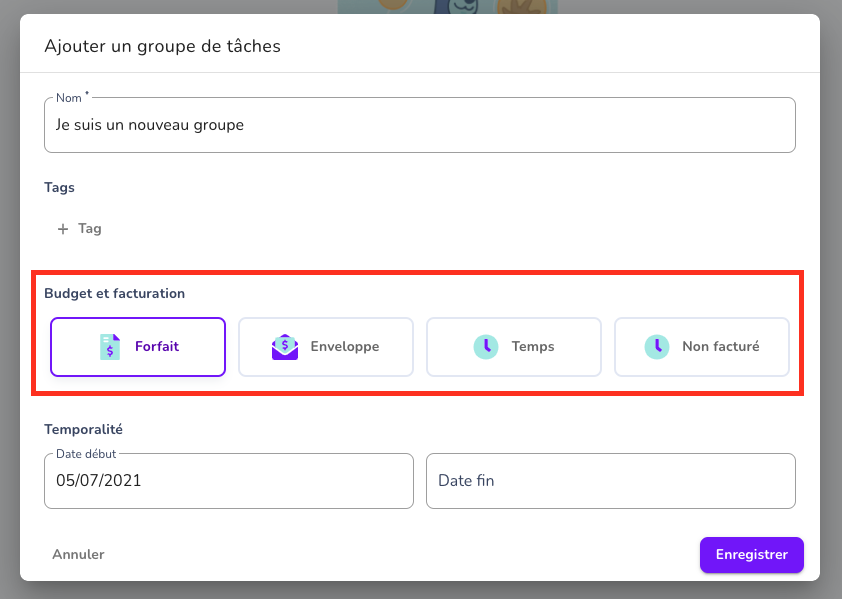
Task: Click the Nom input field
Action: (419, 125)
